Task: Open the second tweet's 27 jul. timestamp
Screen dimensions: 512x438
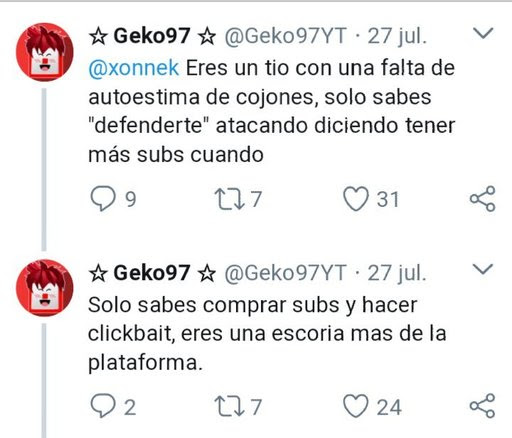Action: pyautogui.click(x=397, y=273)
